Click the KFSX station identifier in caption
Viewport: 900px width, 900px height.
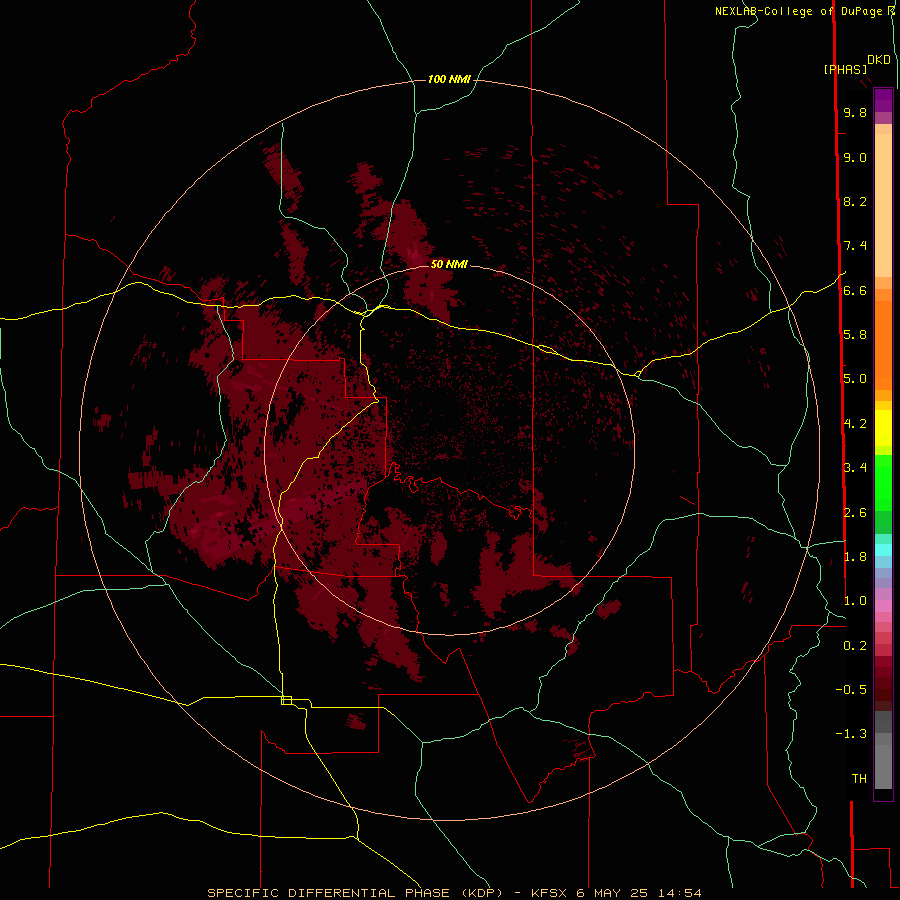pyautogui.click(x=551, y=893)
